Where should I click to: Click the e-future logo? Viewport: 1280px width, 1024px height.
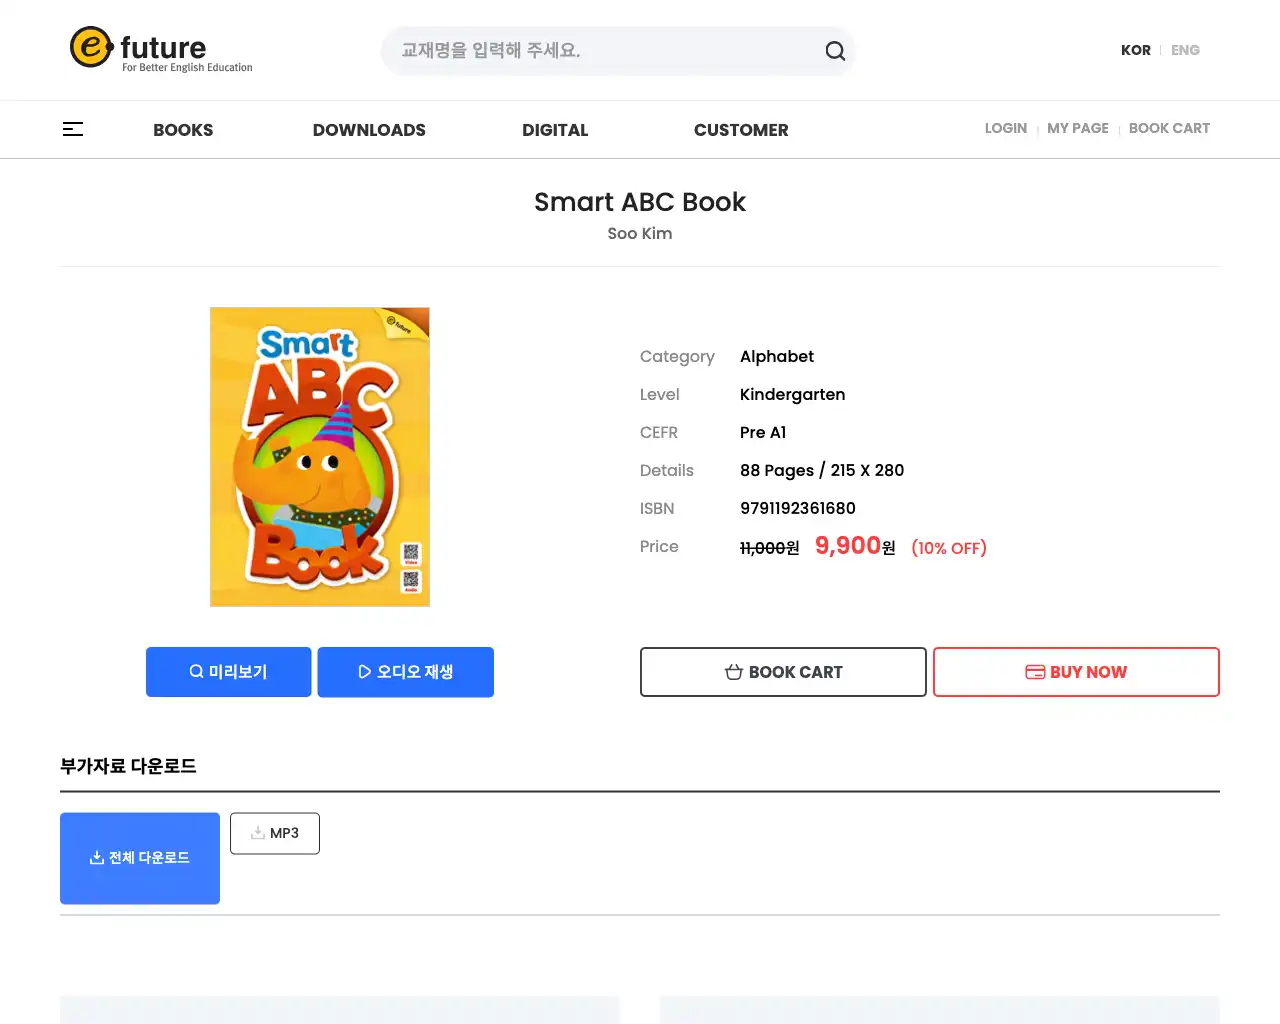tap(161, 49)
